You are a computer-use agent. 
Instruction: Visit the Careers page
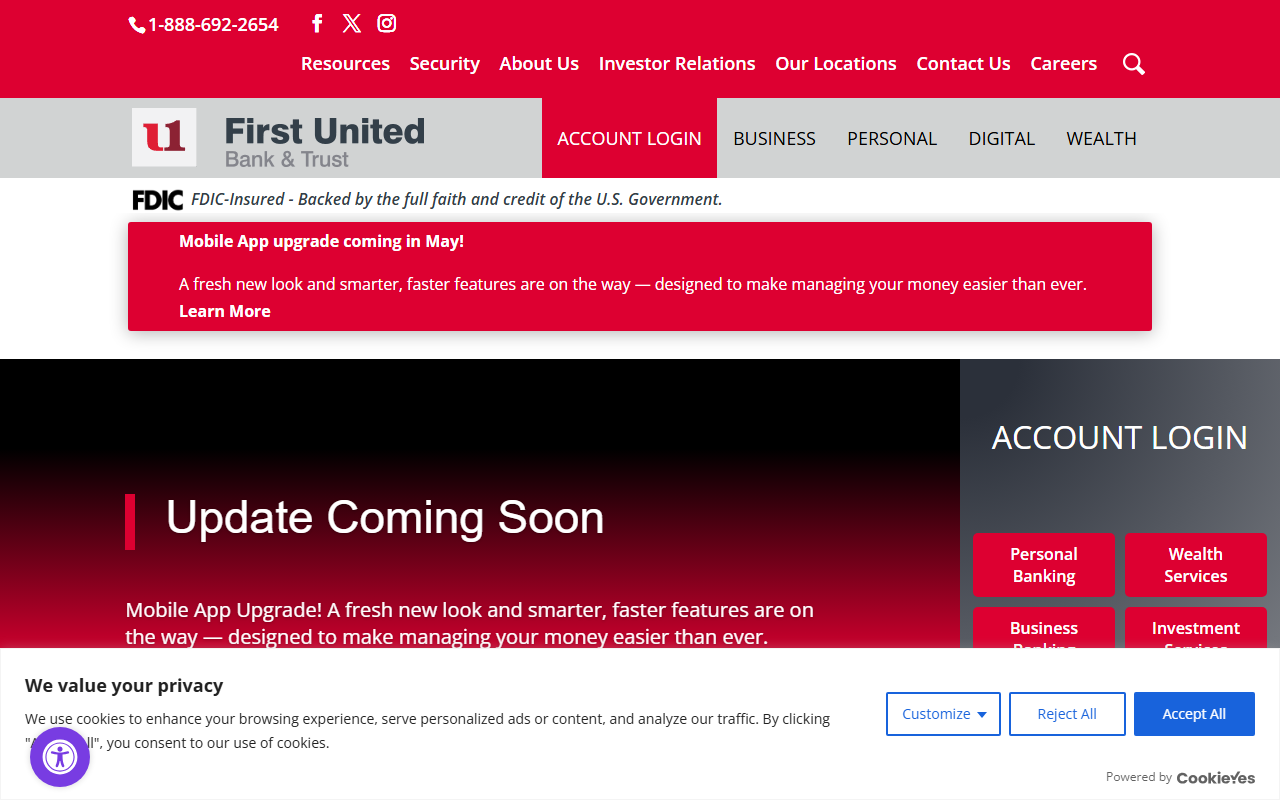coord(1064,63)
